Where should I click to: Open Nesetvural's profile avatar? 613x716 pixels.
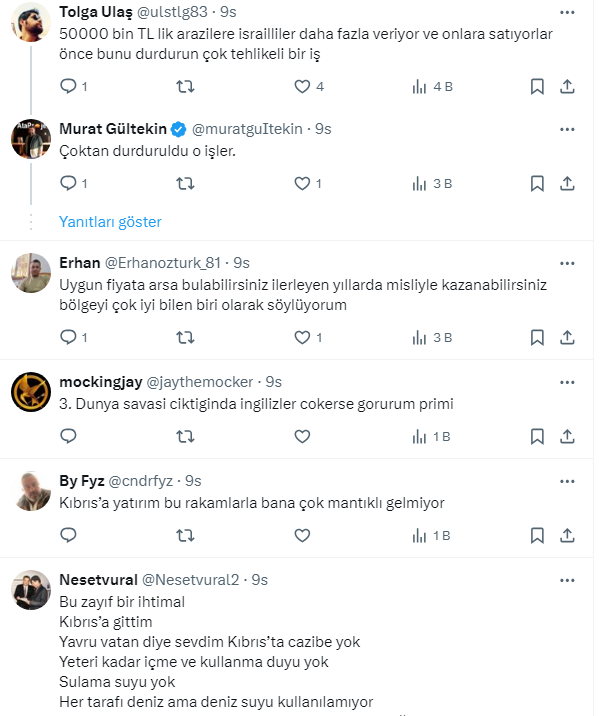[x=31, y=590]
